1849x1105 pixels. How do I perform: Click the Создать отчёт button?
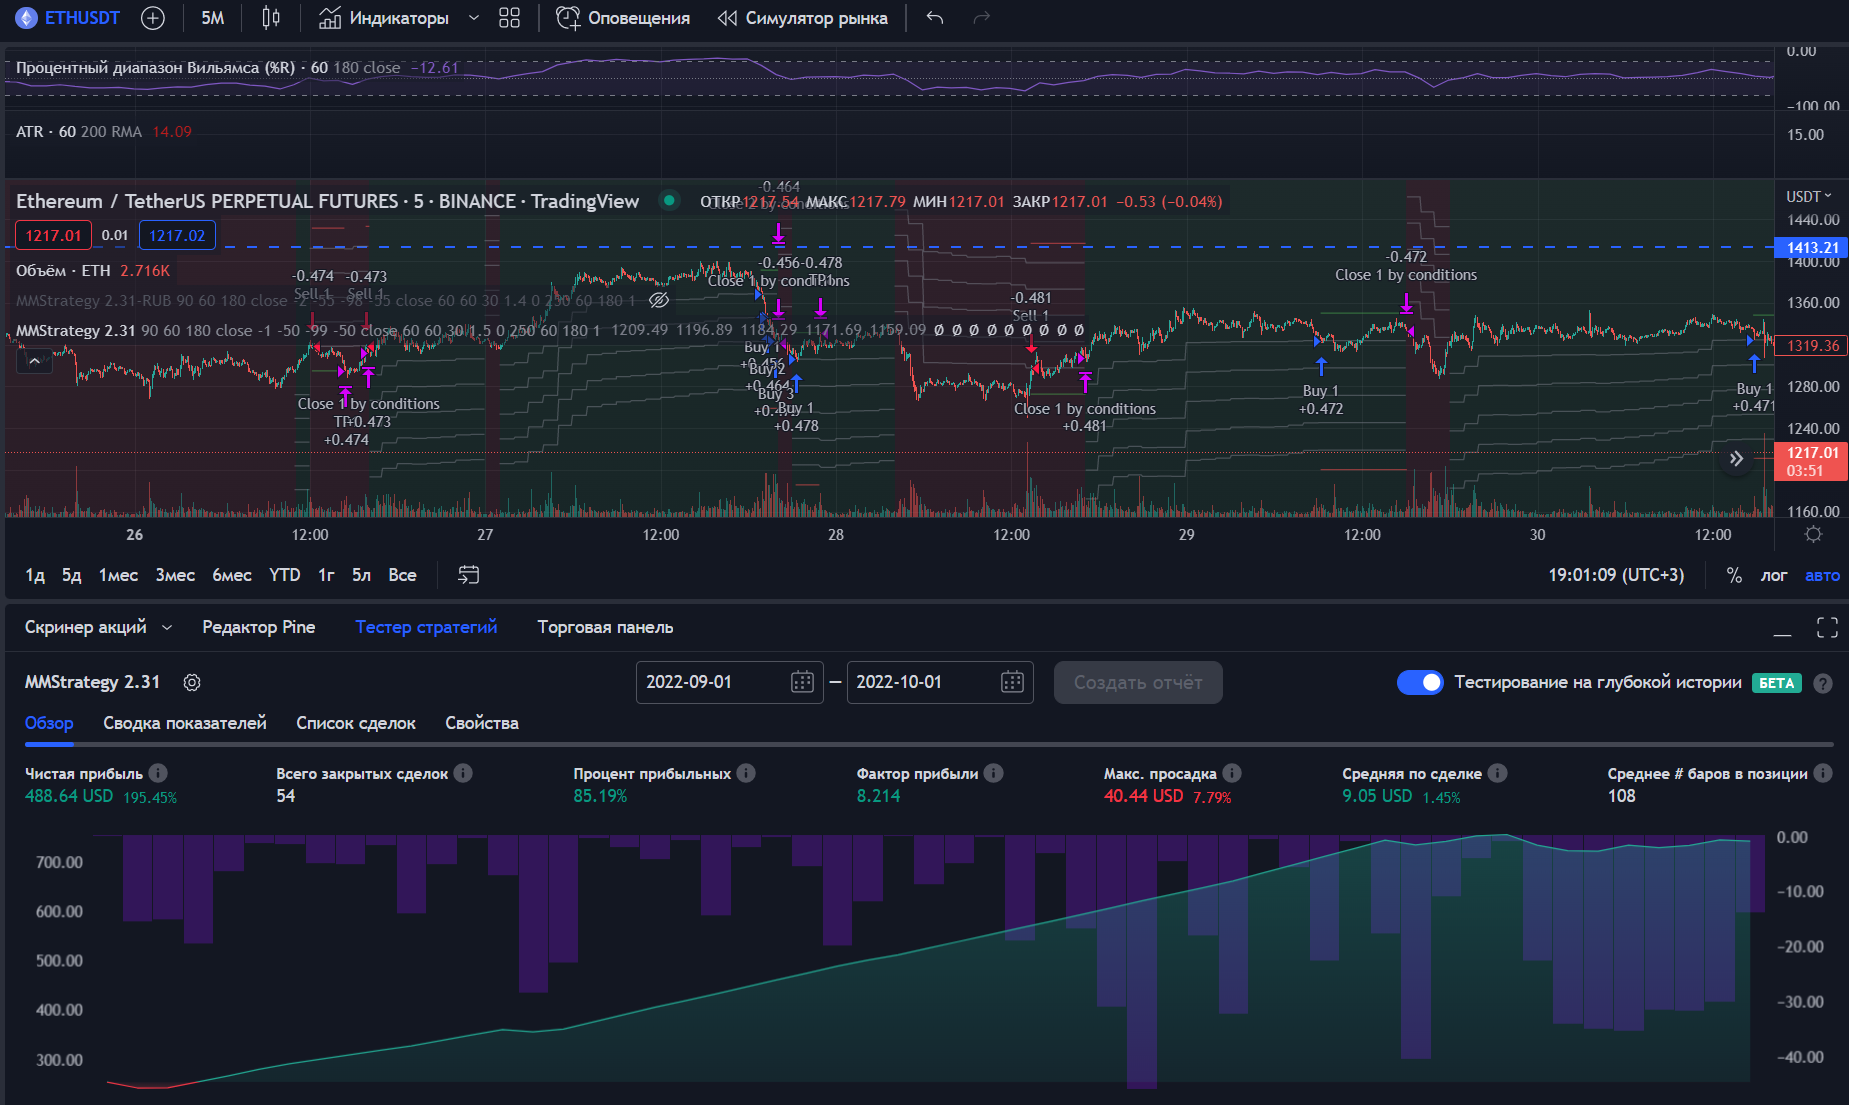pyautogui.click(x=1138, y=682)
